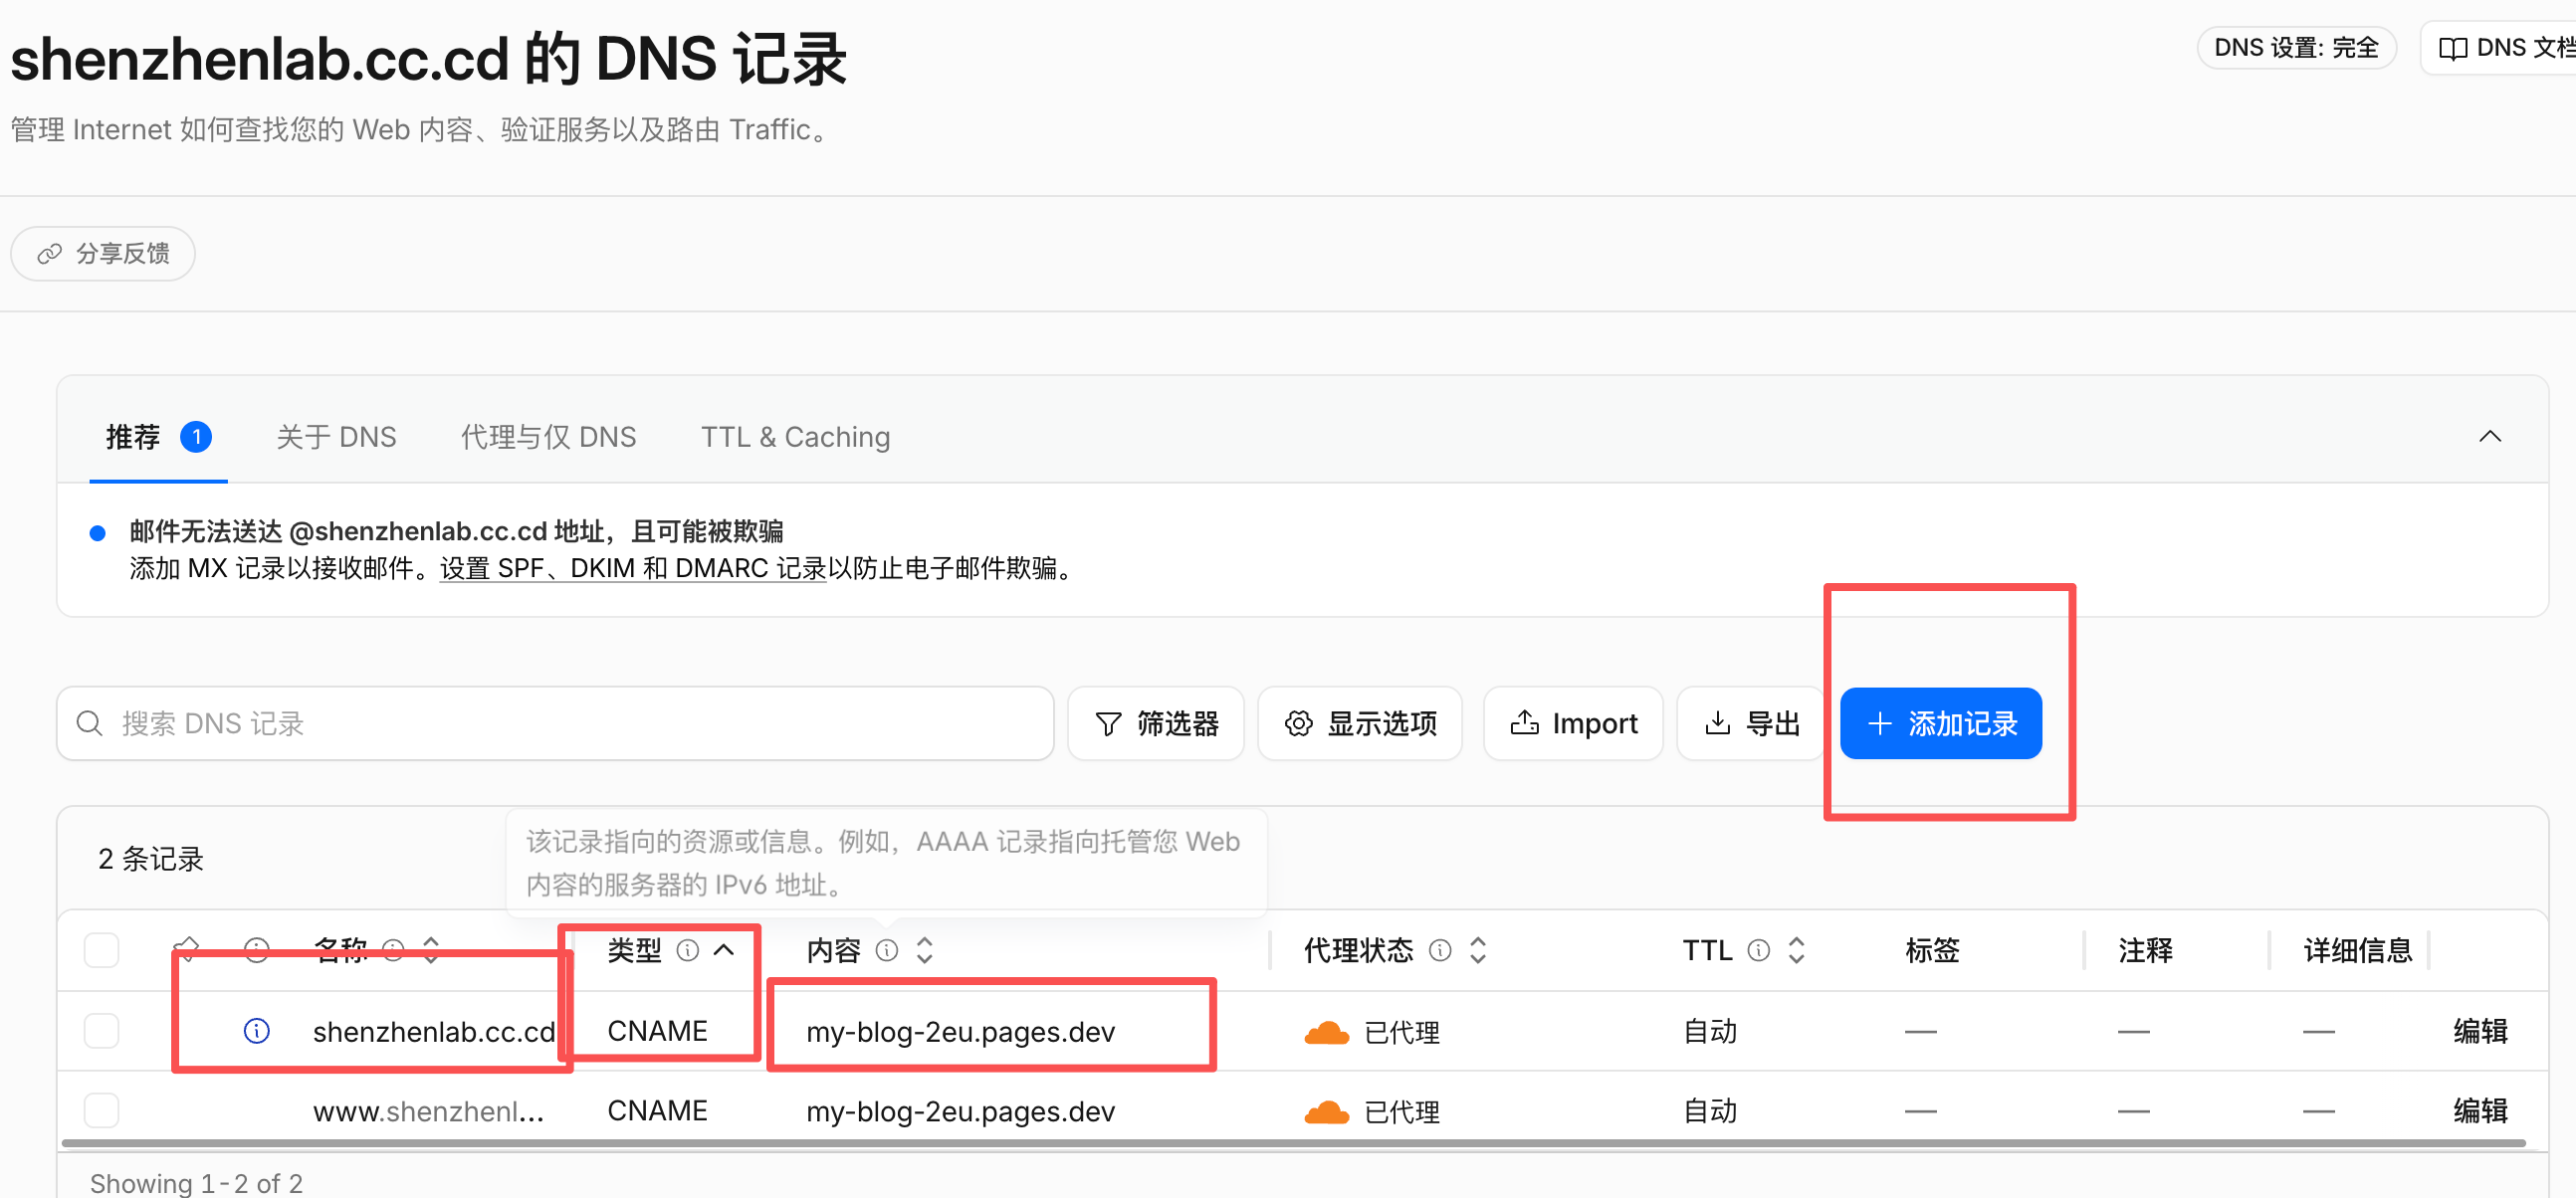
Task: Click the 搜索 DNS 记录 search field
Action: [555, 723]
